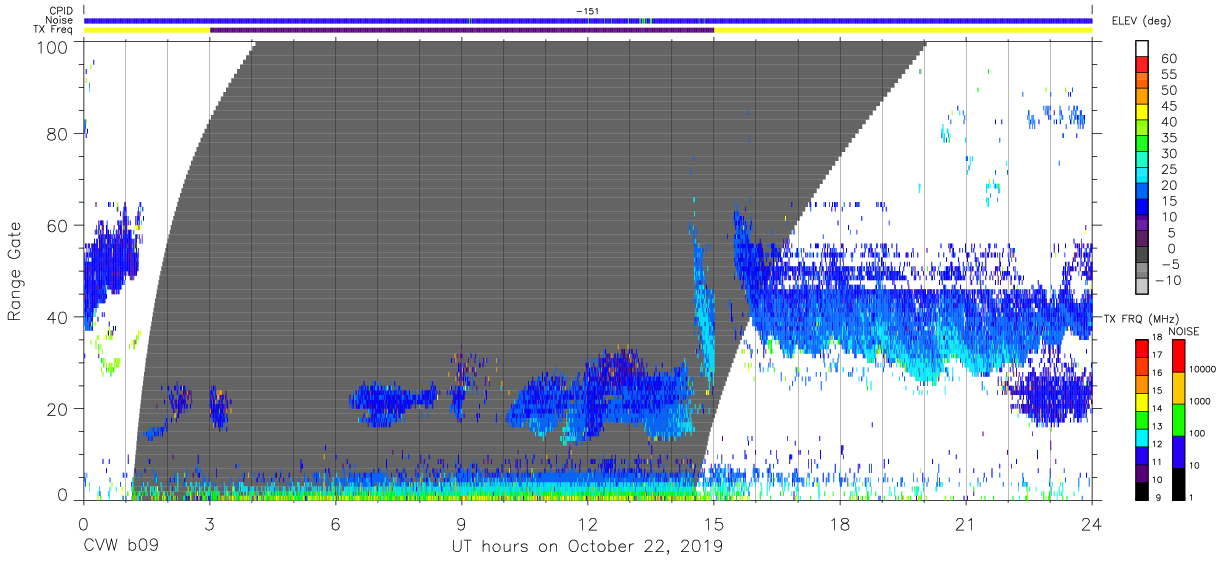This screenshot has width=1228, height=567.
Task: Click the 9 label on TX FRQ bar
Action: [1158, 498]
